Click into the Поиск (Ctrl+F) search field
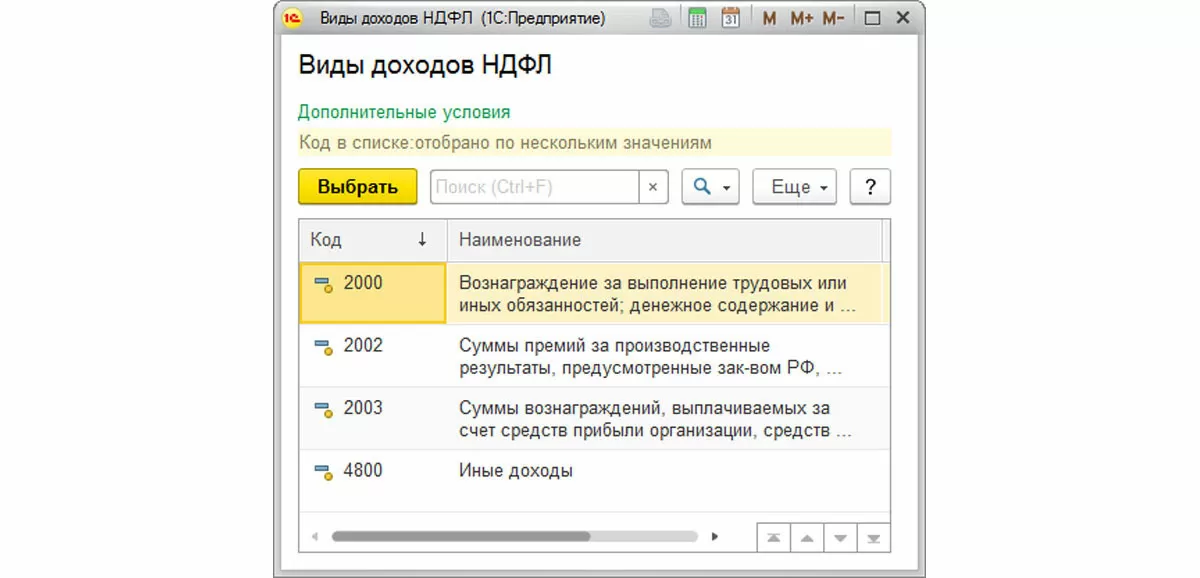 pyautogui.click(x=534, y=187)
